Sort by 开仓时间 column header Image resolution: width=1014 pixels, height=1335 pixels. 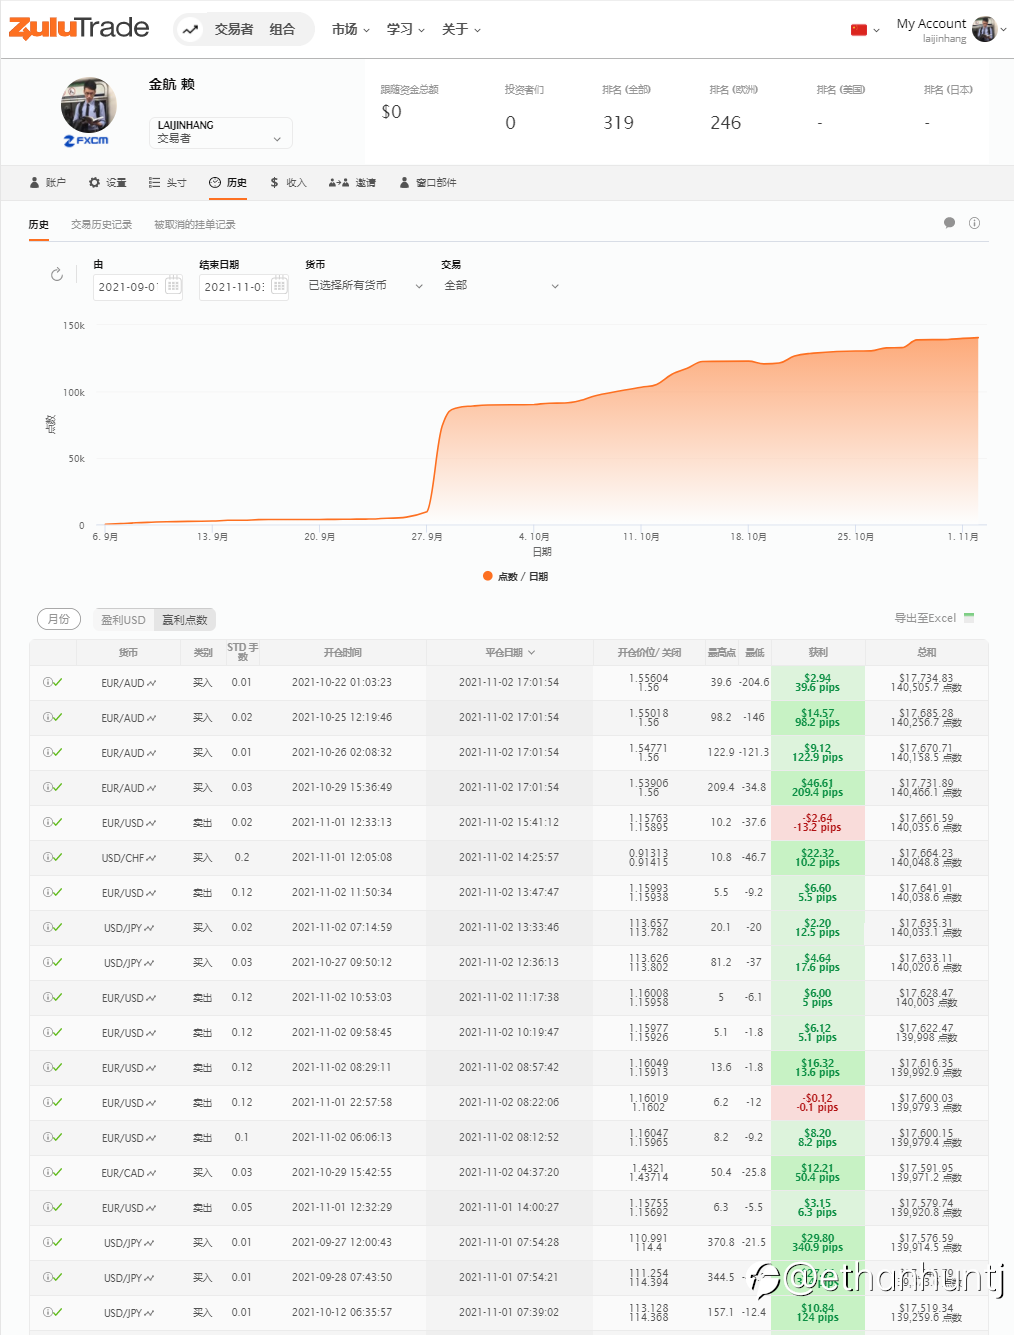click(342, 652)
